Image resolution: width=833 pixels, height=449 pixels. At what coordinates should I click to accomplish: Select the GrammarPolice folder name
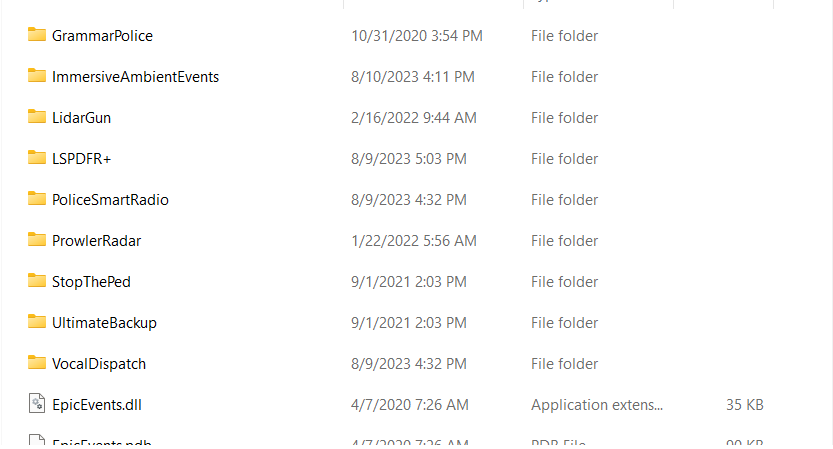(102, 36)
